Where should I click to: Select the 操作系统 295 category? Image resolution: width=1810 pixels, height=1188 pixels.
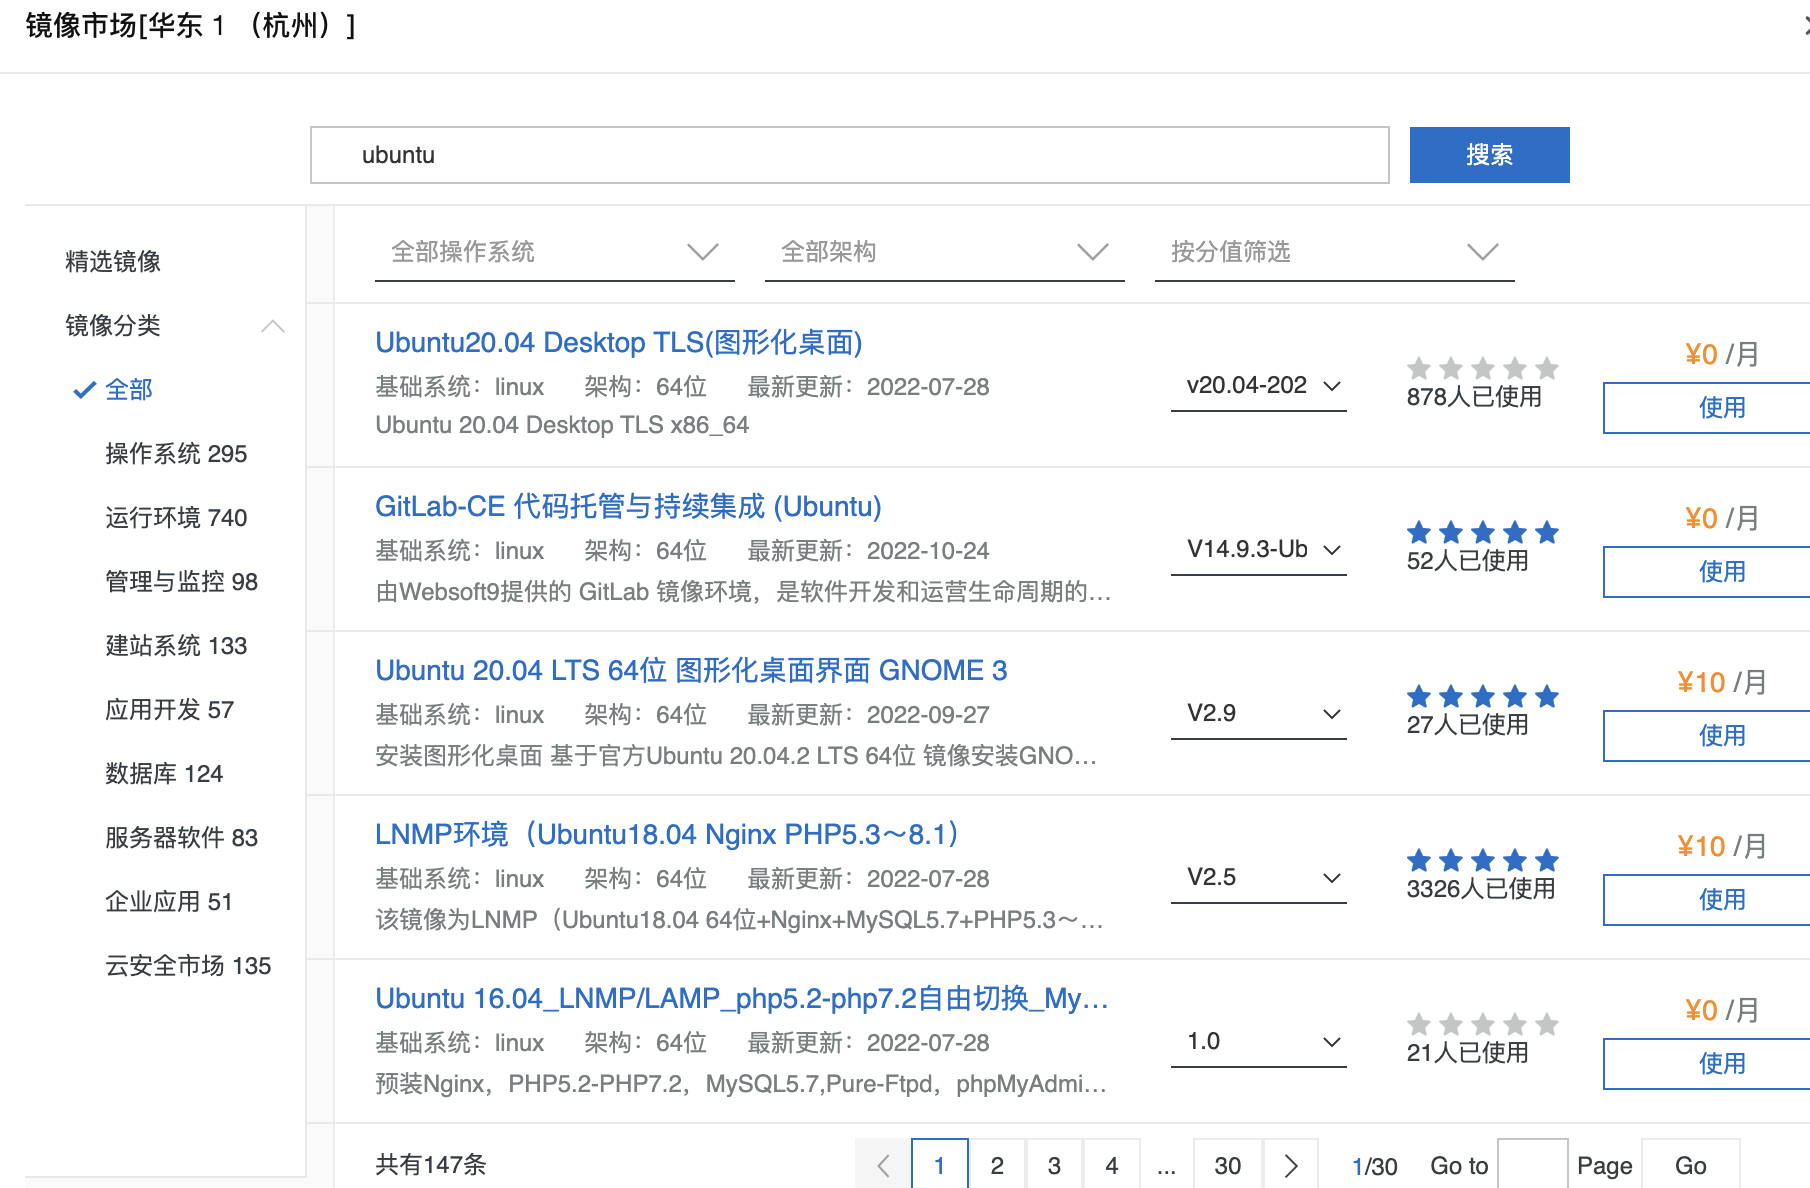coord(176,454)
